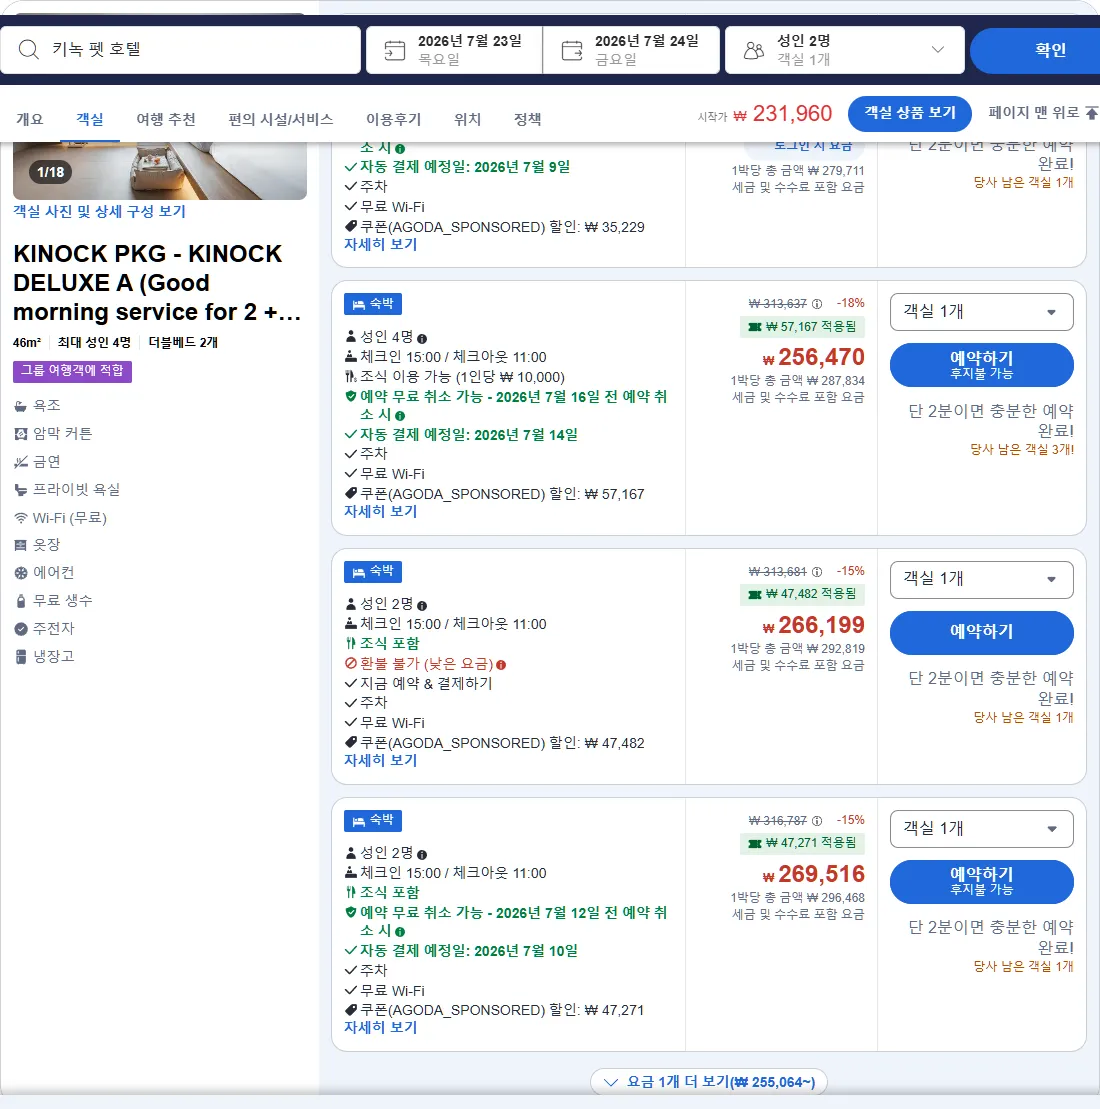Click info icon next to 환불 불가 (낮은 요금)
Viewport: 1100px width, 1109px height.
point(501,665)
